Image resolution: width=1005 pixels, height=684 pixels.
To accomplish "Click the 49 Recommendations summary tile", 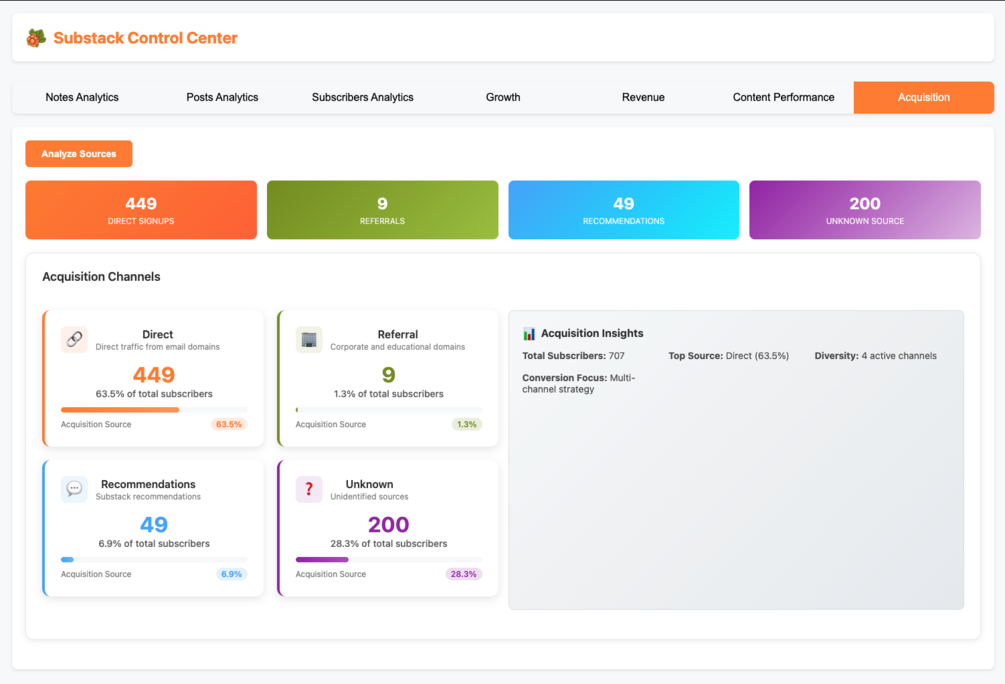I will (624, 210).
